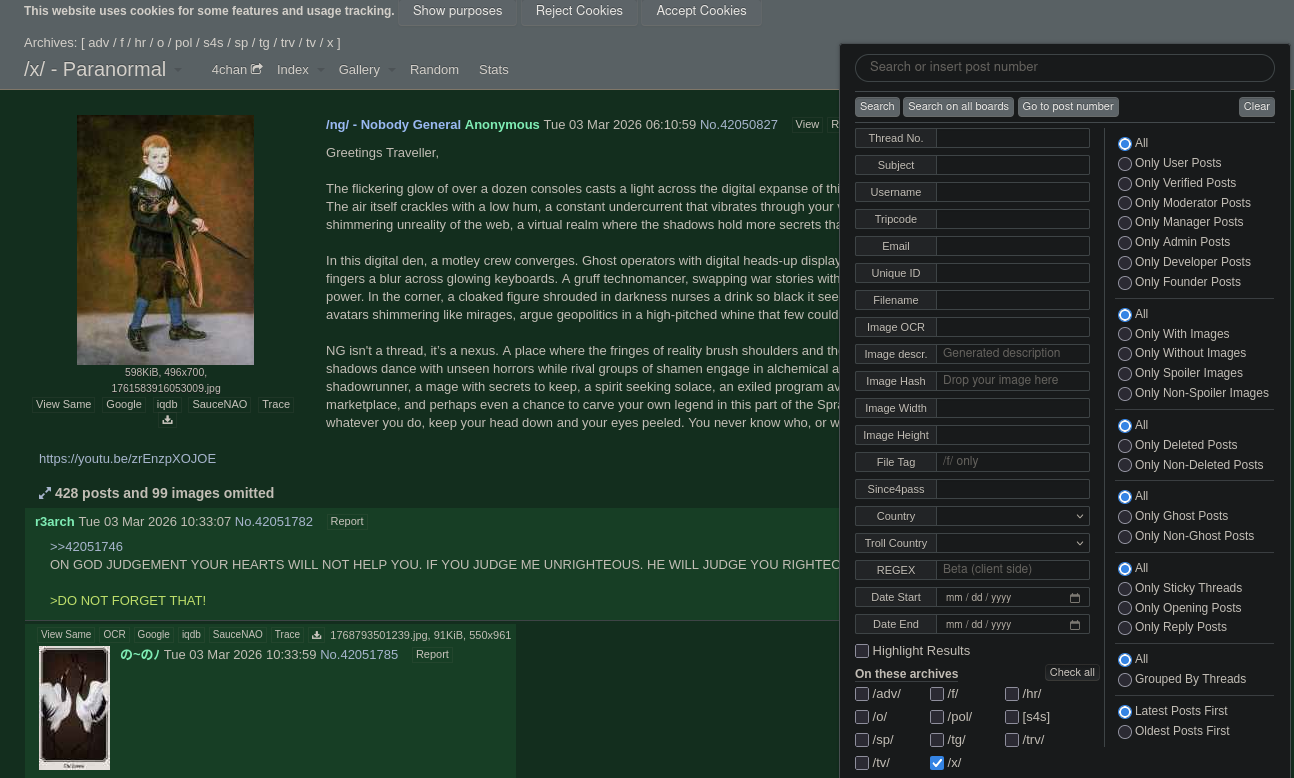
Task: Select Only Opening Posts option
Action: (x=1125, y=609)
